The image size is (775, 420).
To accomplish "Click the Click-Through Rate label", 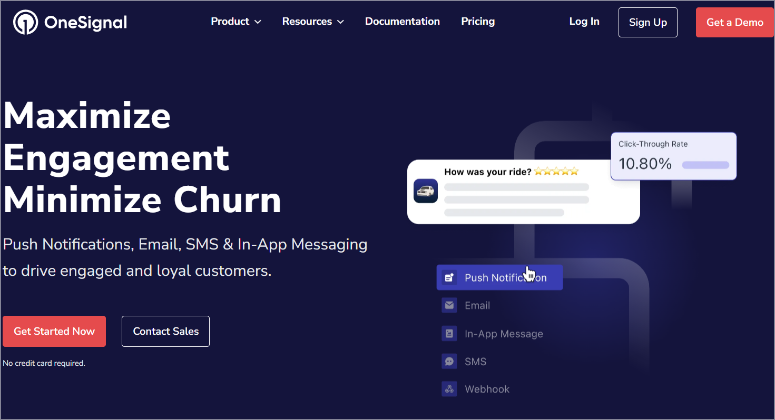I will [x=653, y=144].
